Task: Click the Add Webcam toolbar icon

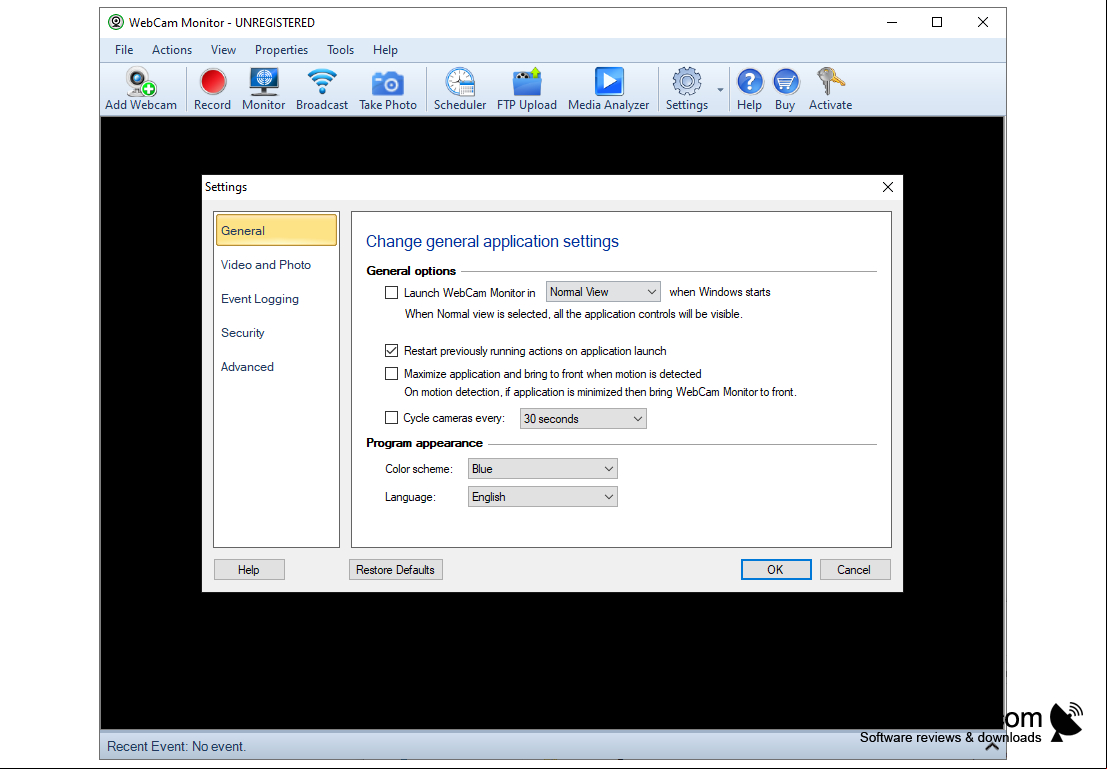Action: pos(140,89)
